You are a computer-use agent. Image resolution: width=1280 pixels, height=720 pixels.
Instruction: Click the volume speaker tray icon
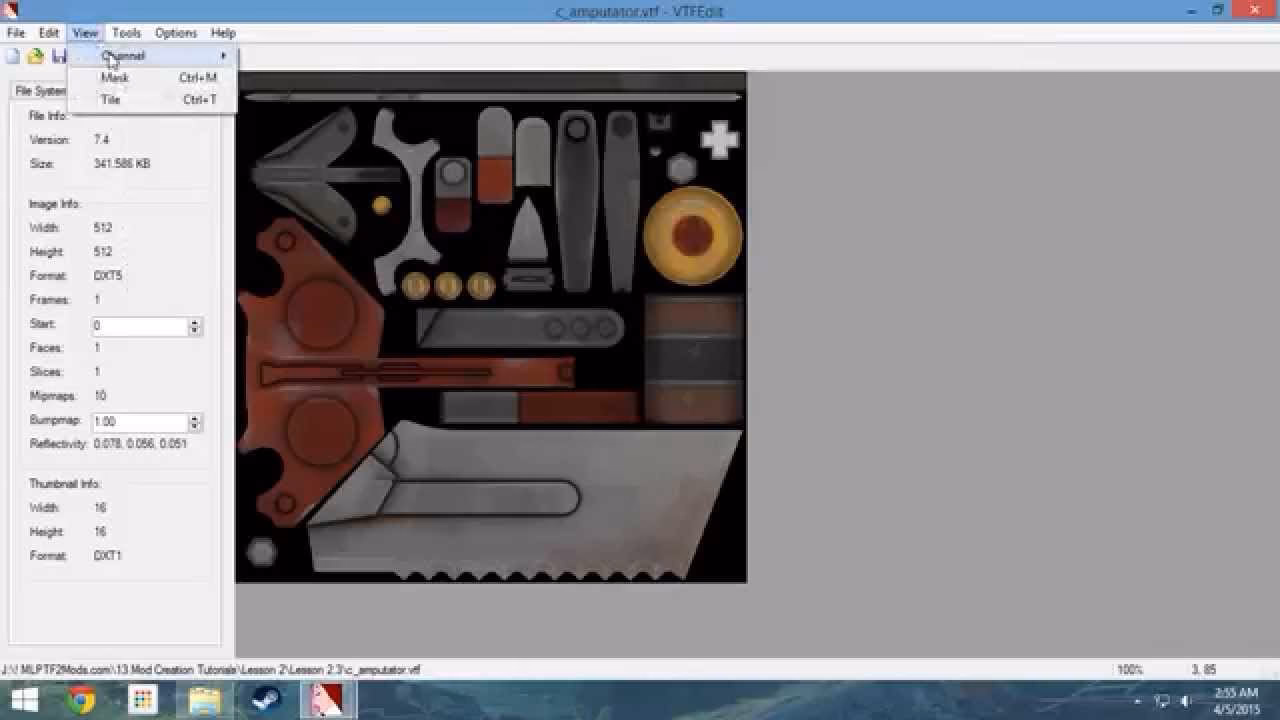pos(1186,701)
